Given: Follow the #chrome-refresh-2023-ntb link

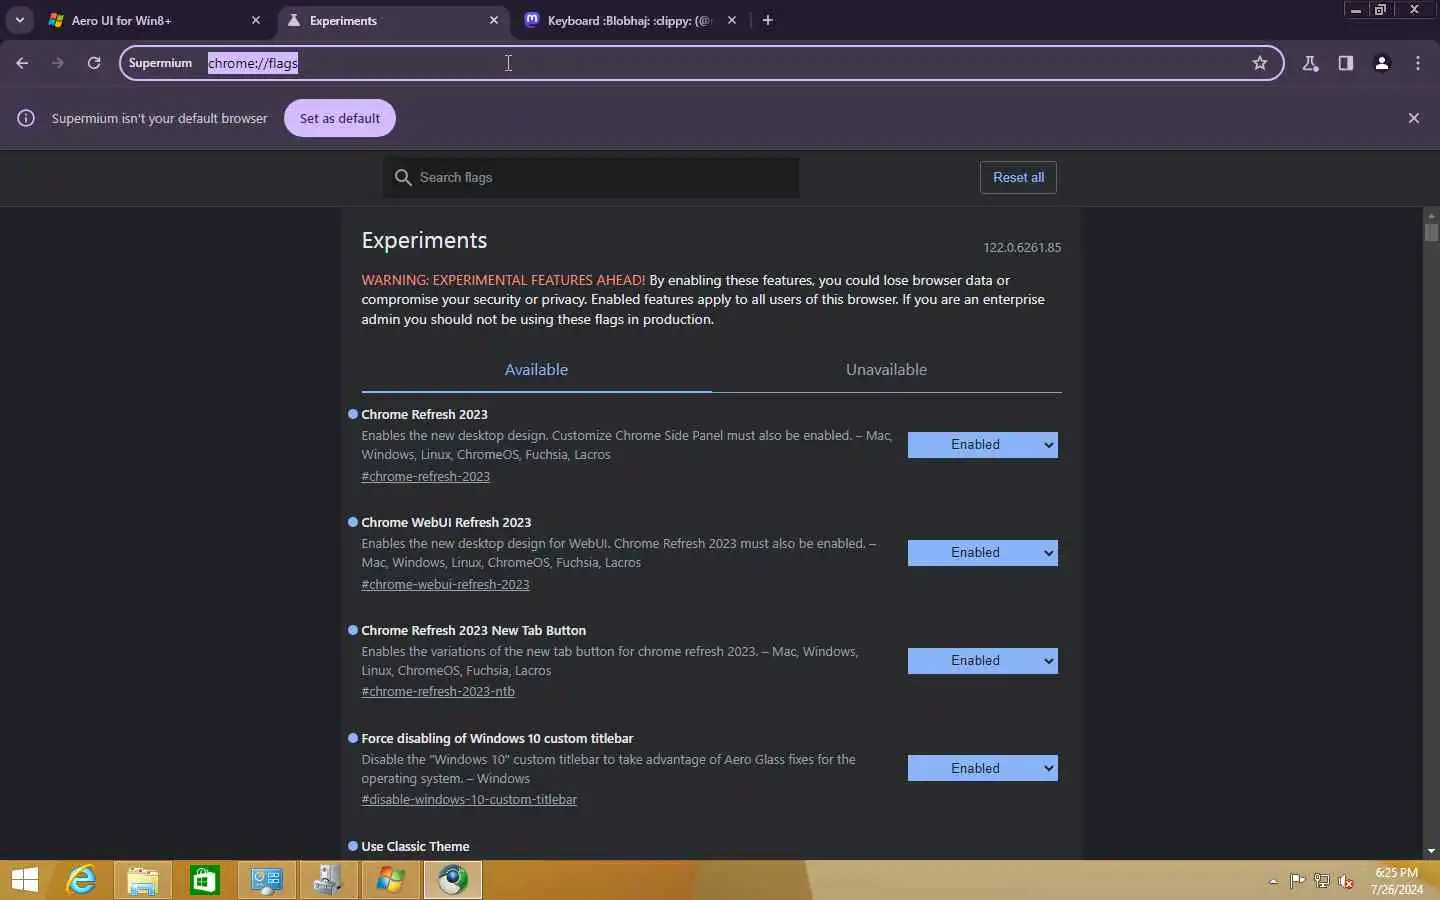Looking at the screenshot, I should point(438,692).
